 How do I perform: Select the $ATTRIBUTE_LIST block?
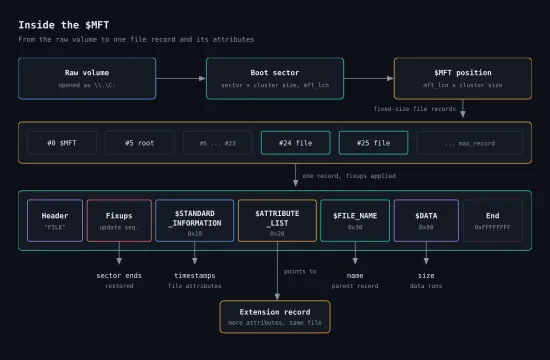[x=277, y=221]
